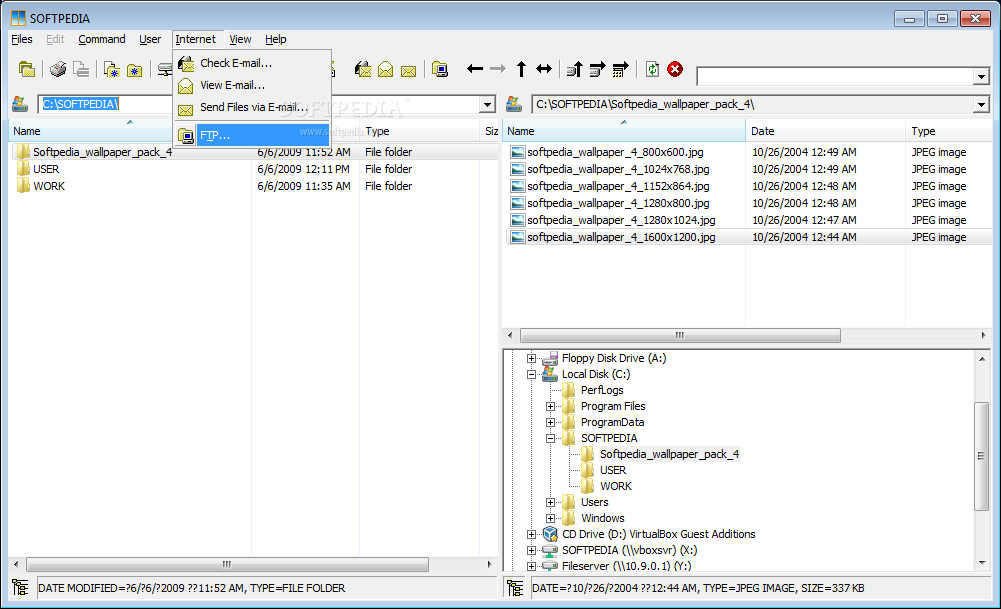This screenshot has width=1001, height=609.
Task: Click the left pane horizontal scrollbar thumb
Action: (227, 564)
